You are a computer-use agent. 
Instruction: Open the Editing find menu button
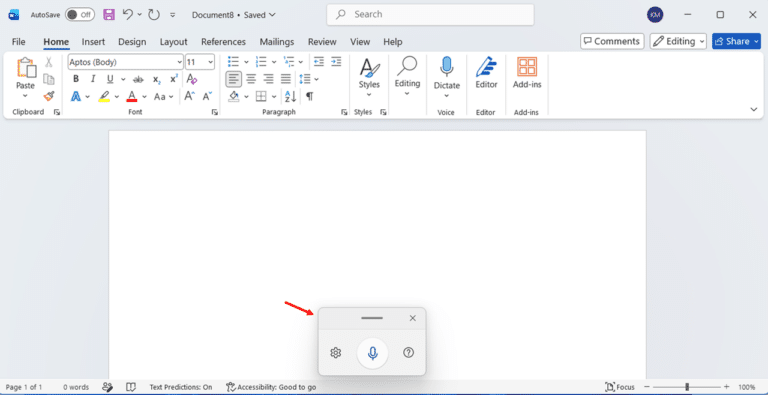click(407, 76)
